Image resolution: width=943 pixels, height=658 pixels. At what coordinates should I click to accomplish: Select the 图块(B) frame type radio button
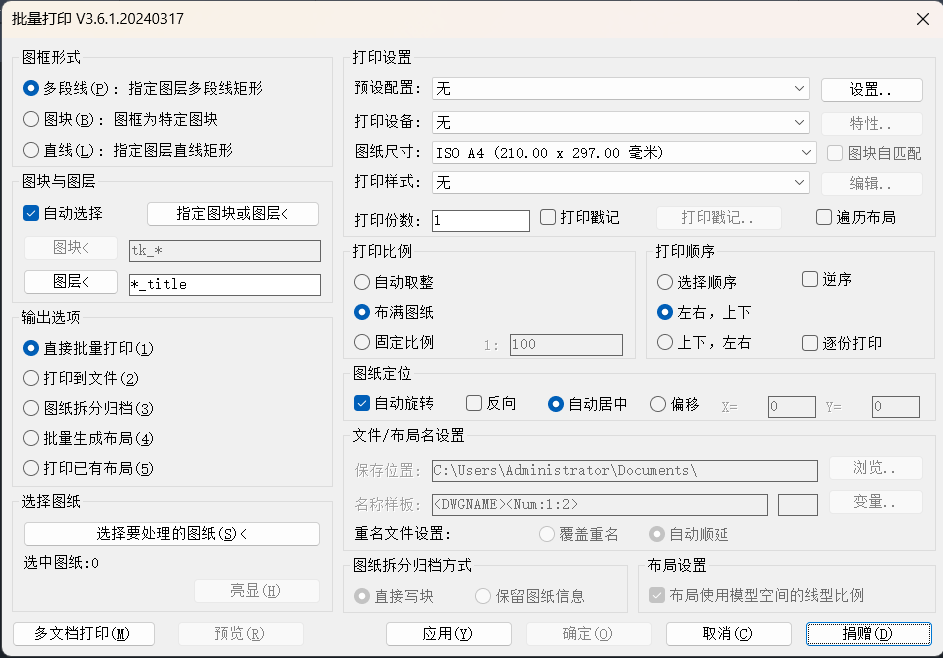(31, 119)
